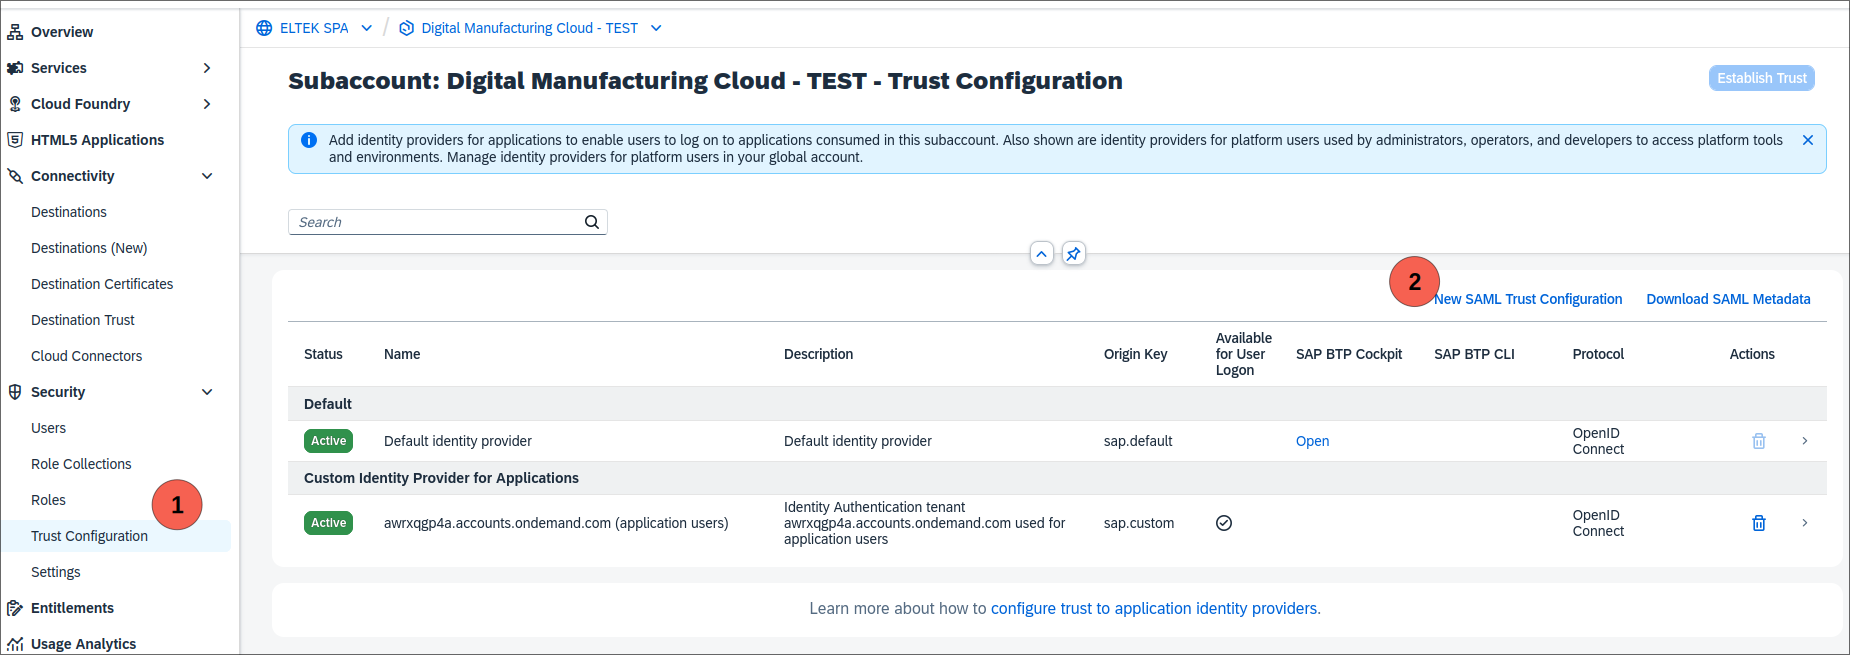Open Role Collections in the sidebar

(81, 464)
